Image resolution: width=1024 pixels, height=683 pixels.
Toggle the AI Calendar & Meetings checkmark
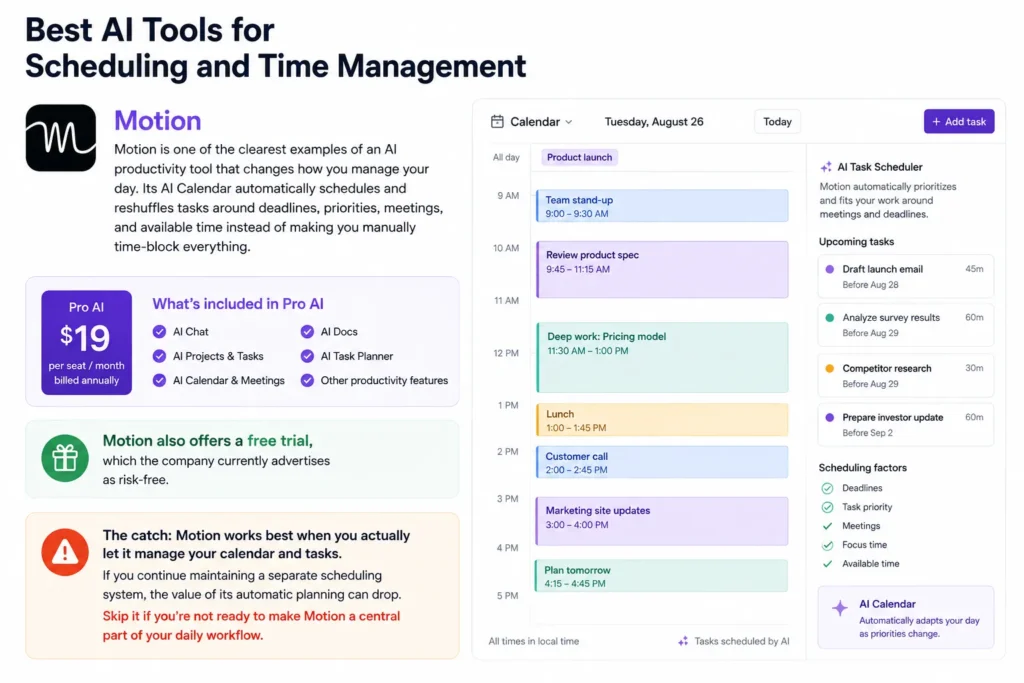tap(159, 380)
